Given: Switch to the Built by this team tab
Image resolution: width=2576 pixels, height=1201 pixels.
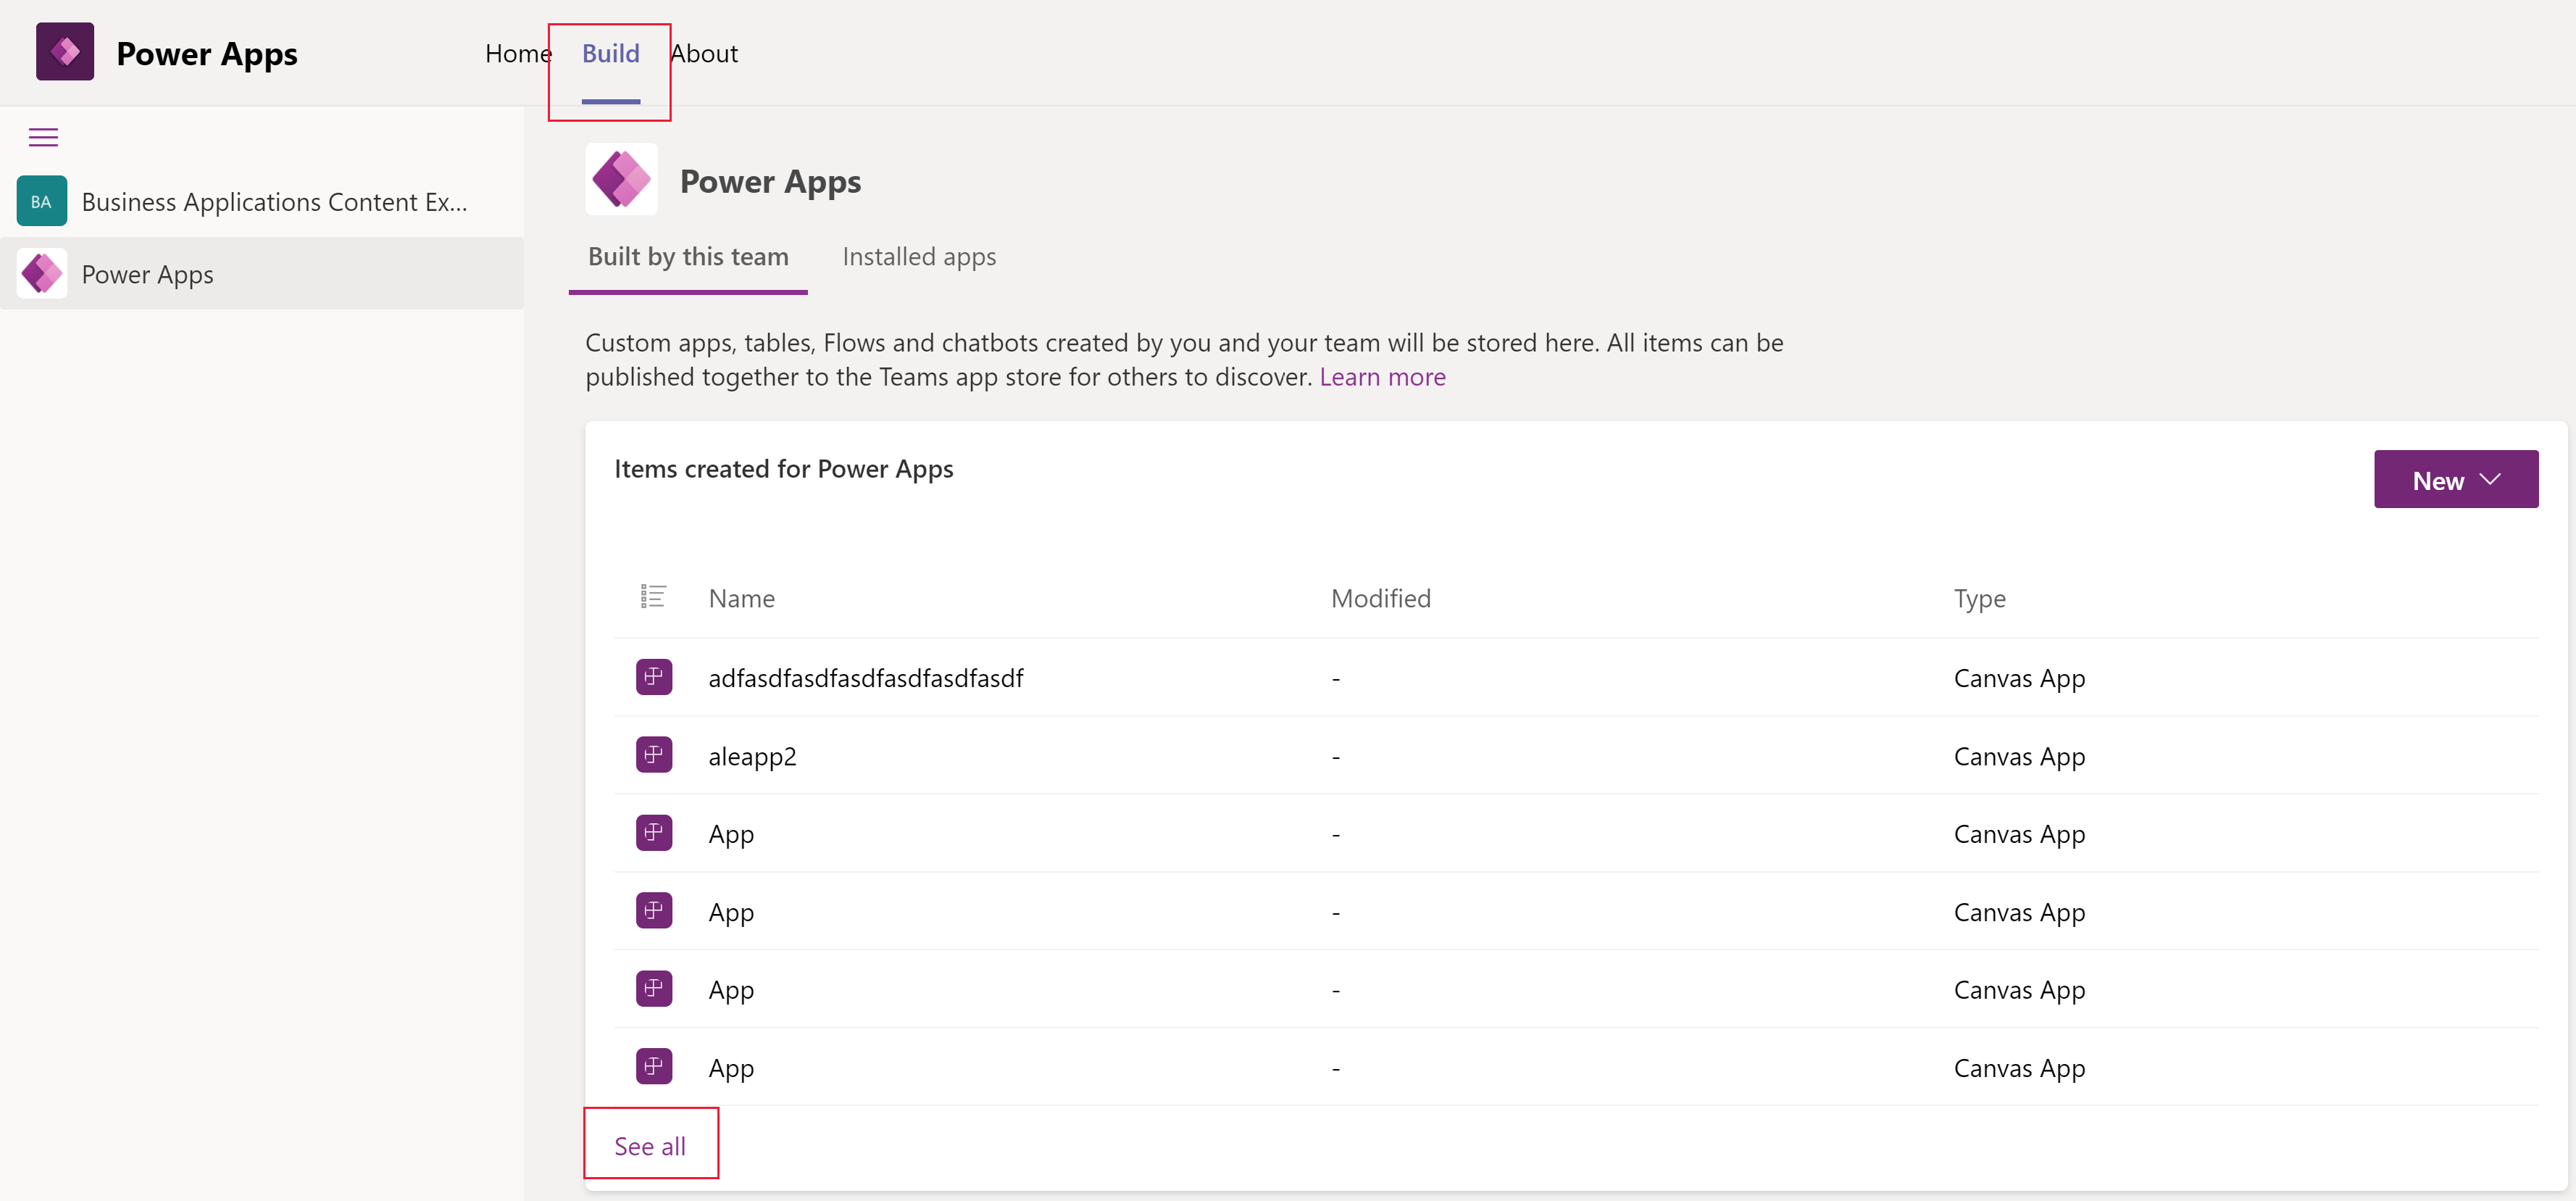Looking at the screenshot, I should 688,257.
